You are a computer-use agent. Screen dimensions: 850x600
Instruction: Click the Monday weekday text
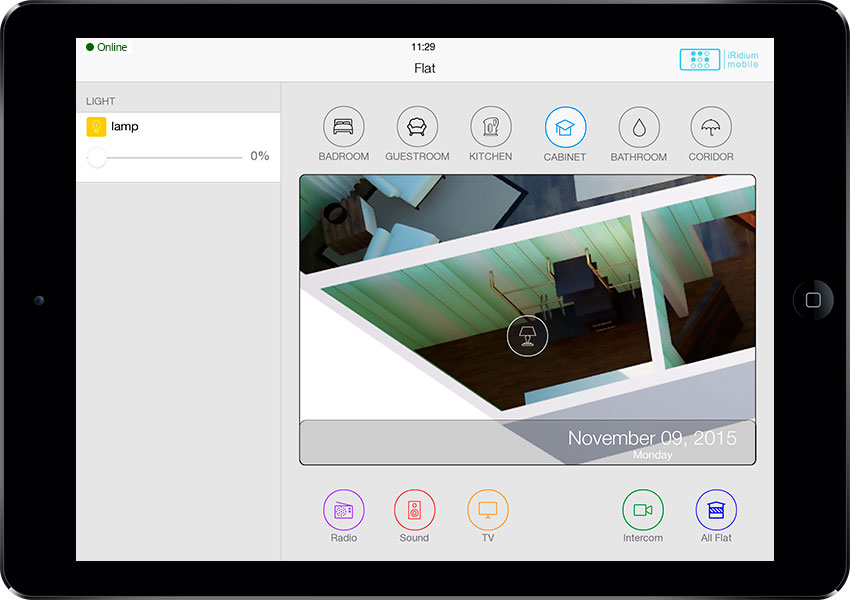(652, 455)
